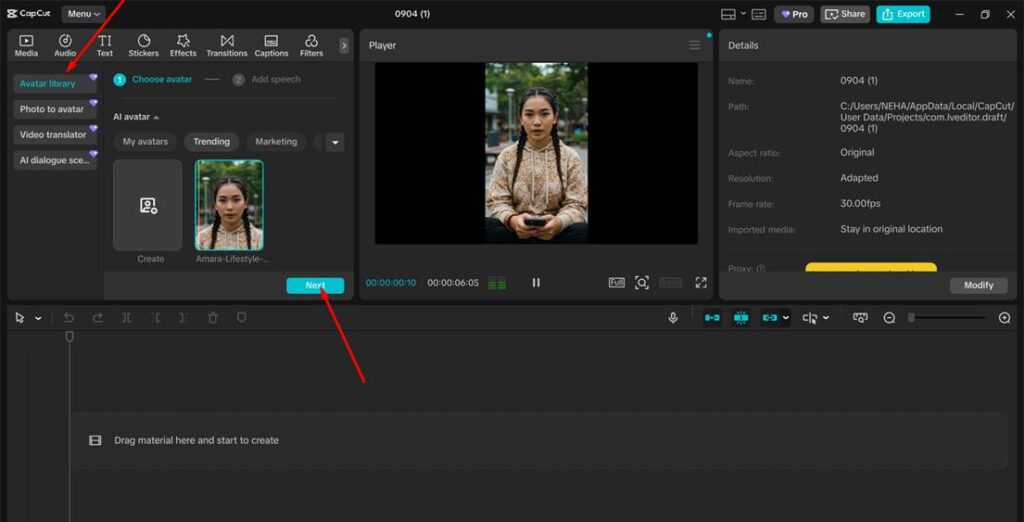Expand the Menu dropdown
The height and width of the screenshot is (522, 1024).
point(85,14)
